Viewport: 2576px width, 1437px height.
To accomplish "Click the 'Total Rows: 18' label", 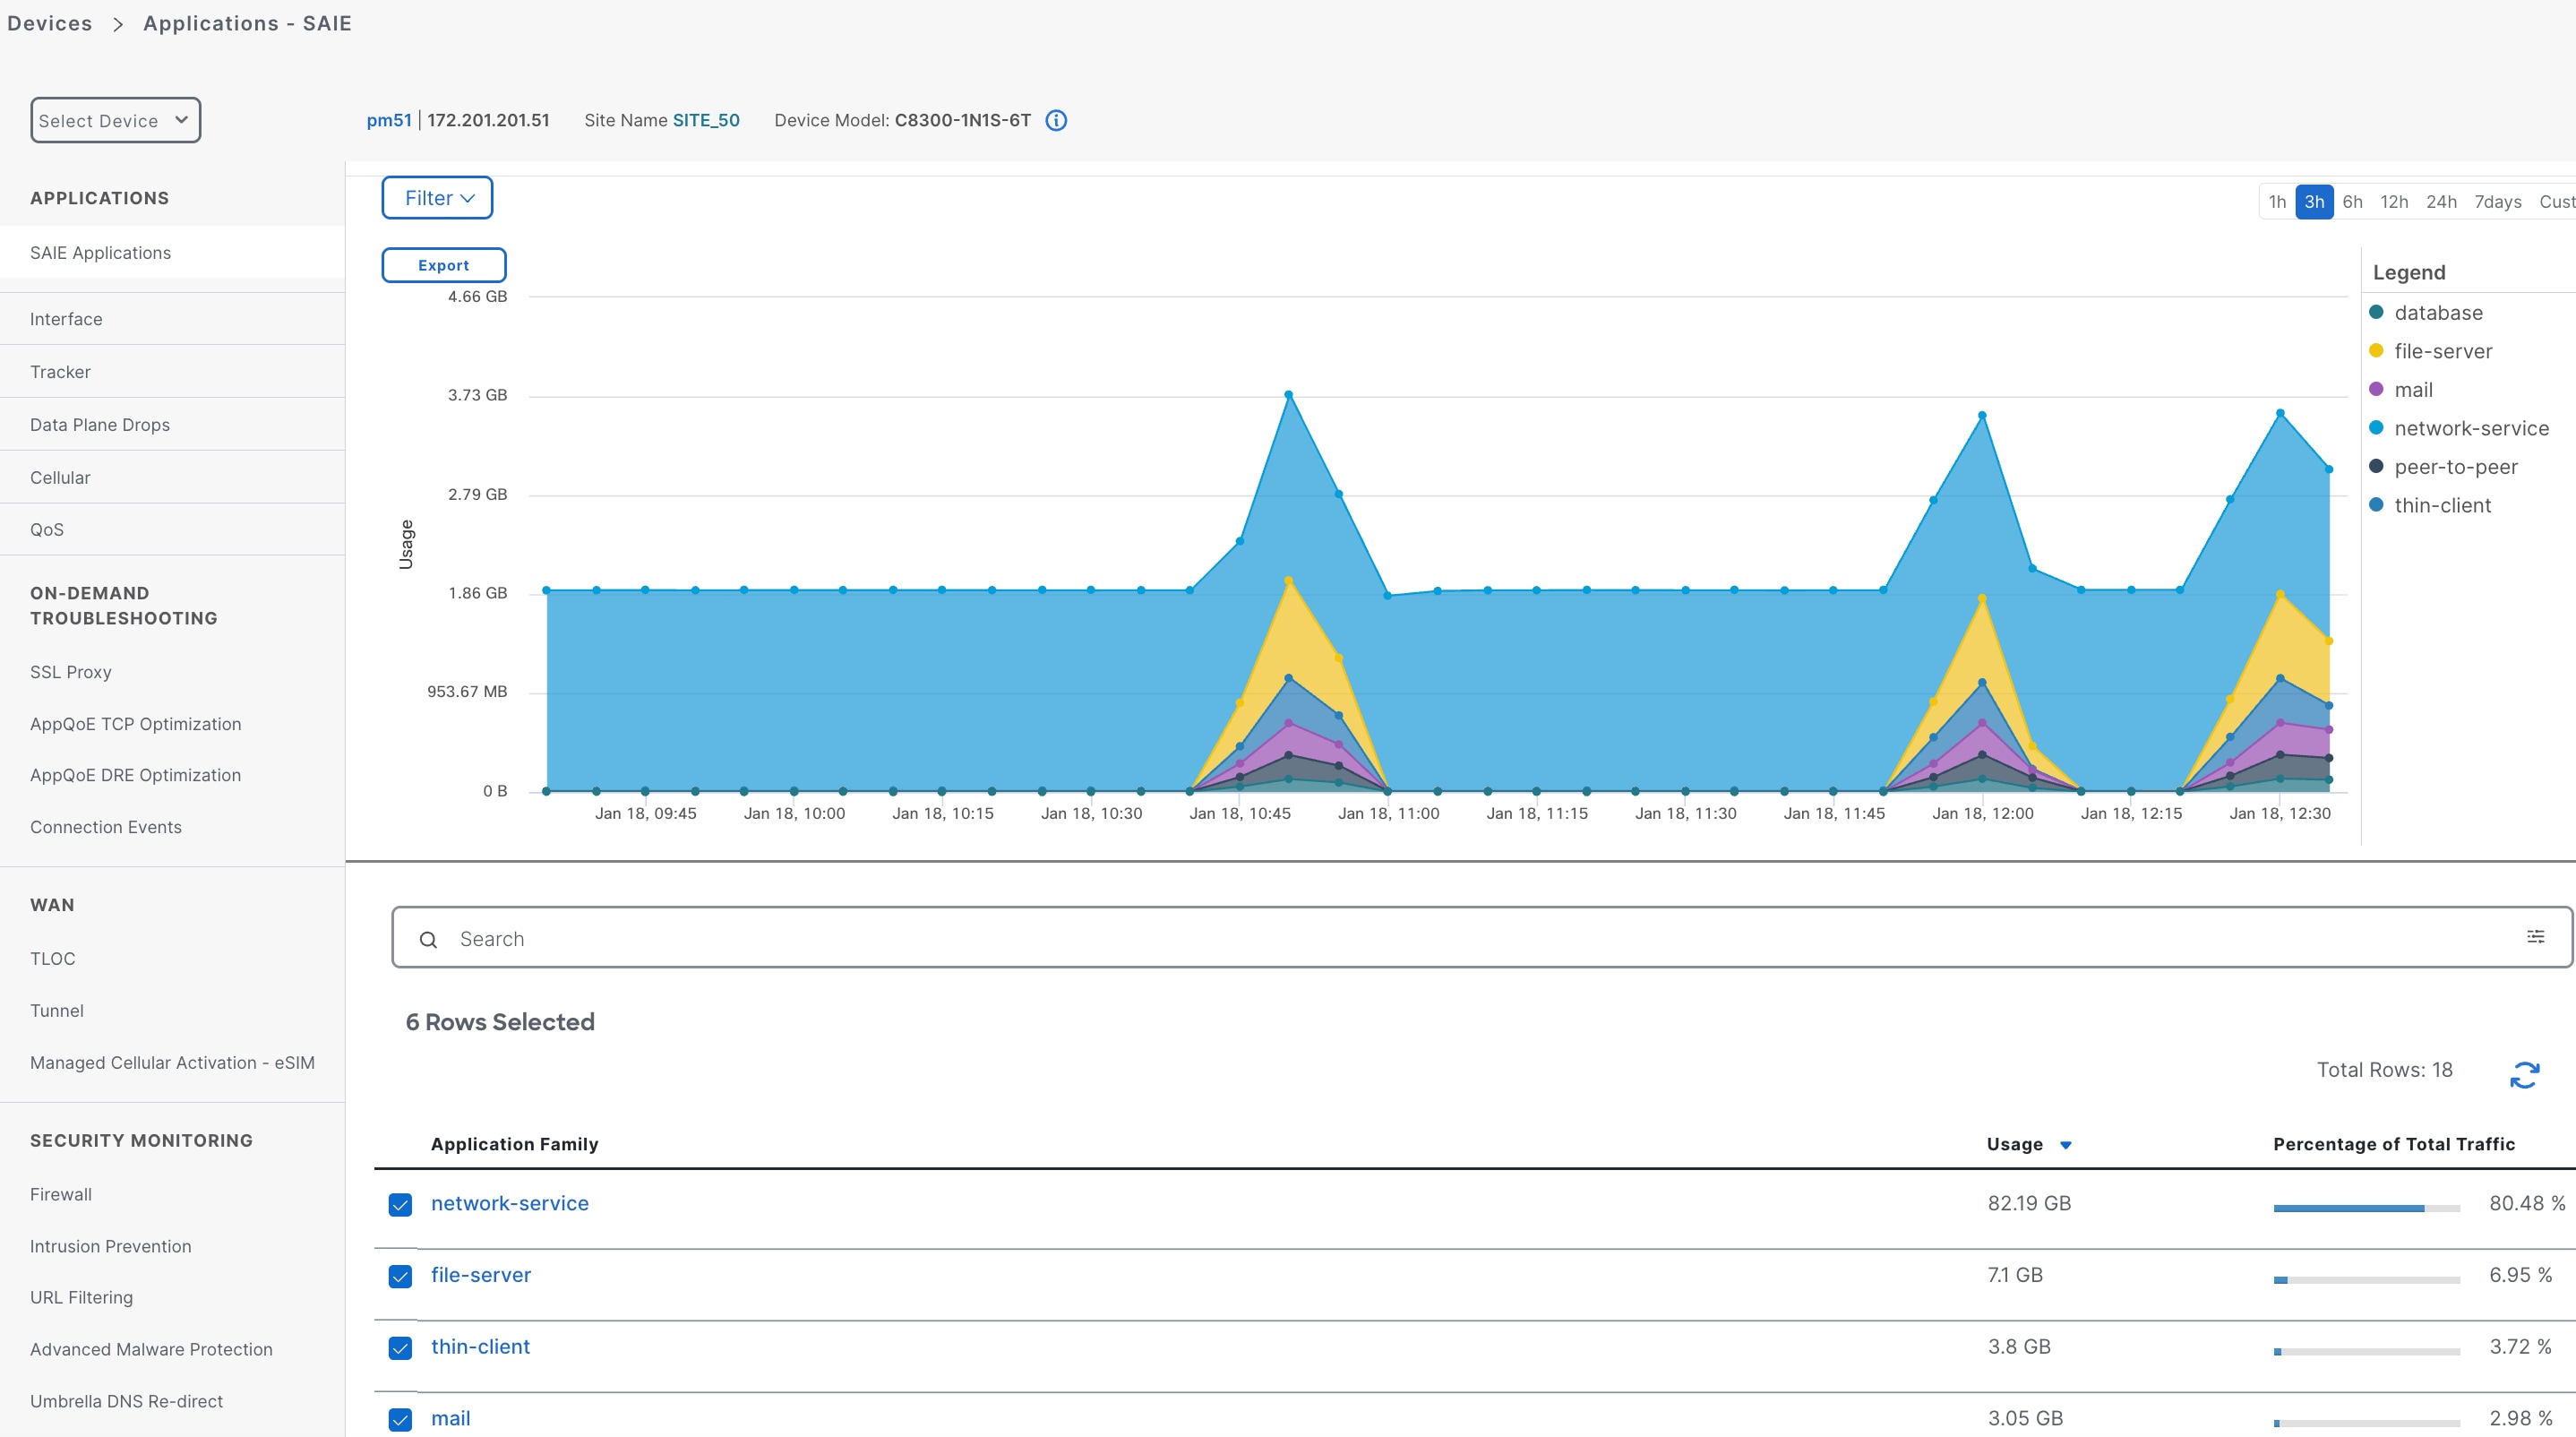I will [2384, 1070].
